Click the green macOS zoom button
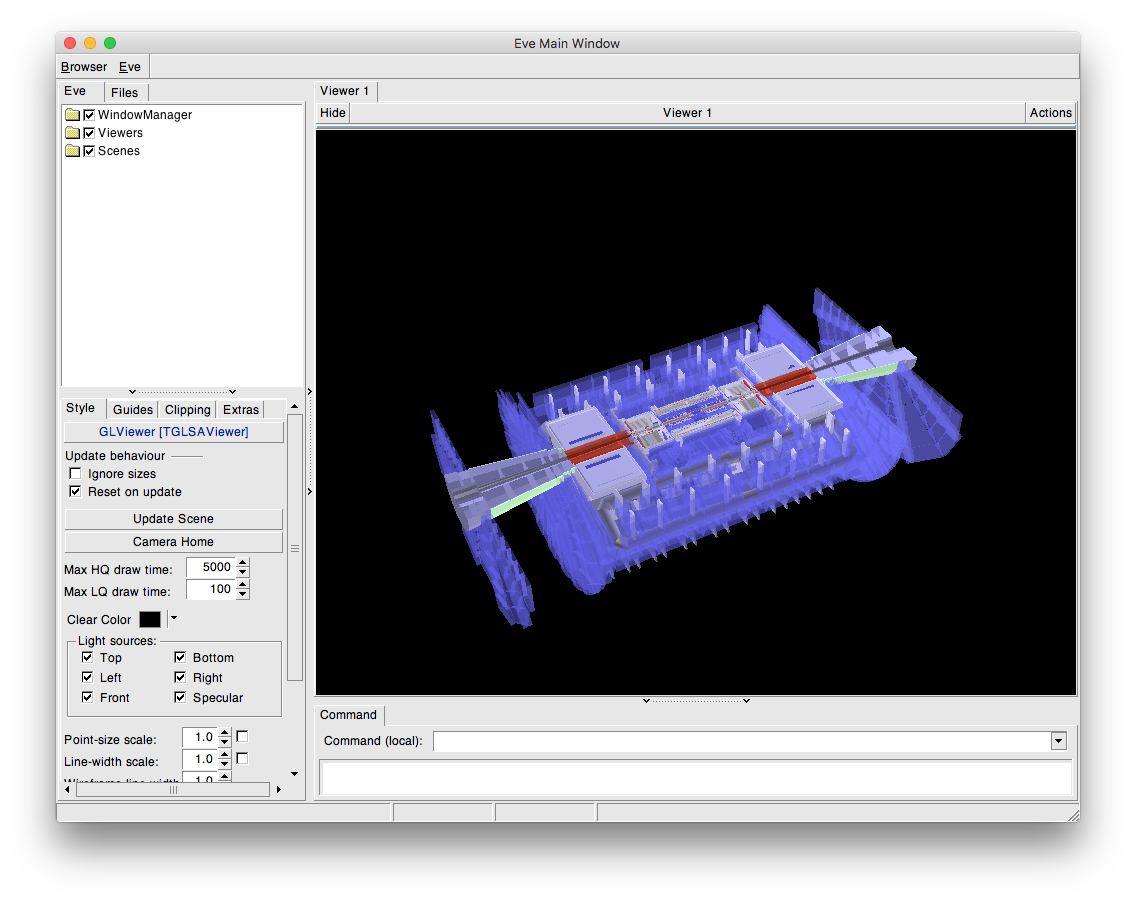The width and height of the screenshot is (1136, 902). coord(110,43)
